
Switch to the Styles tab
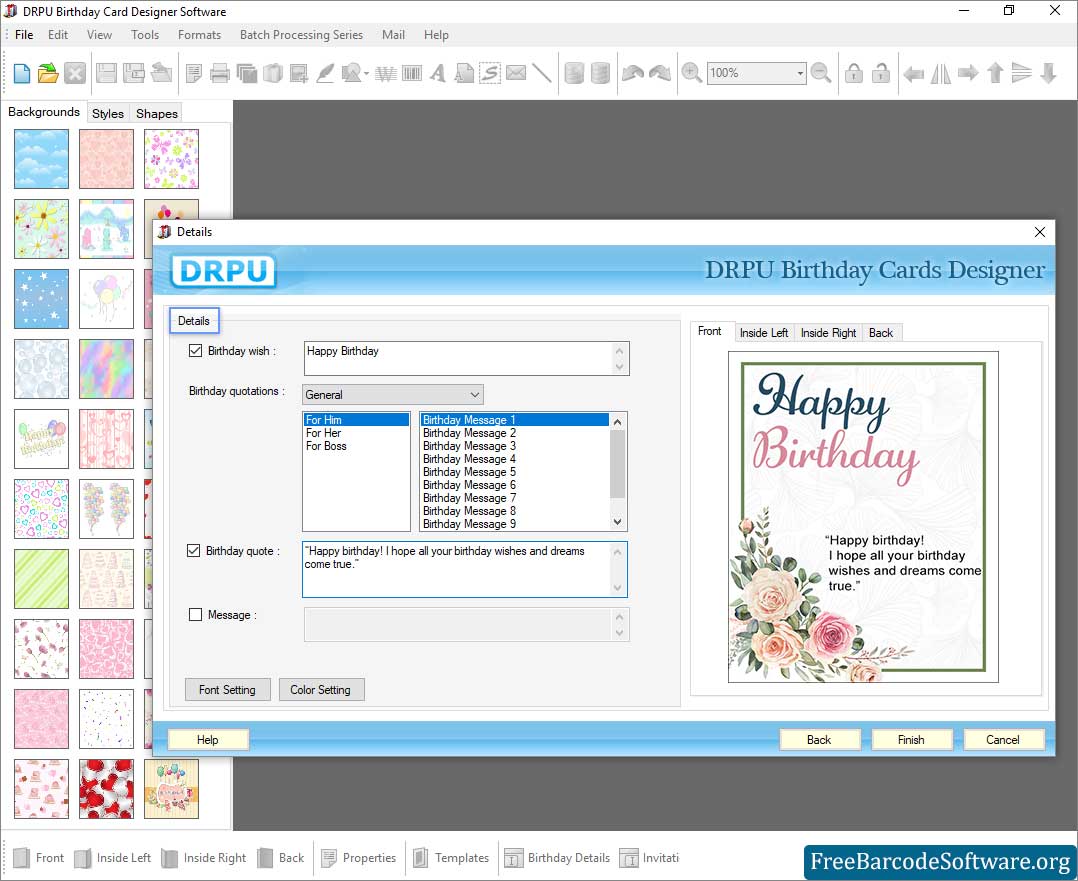(108, 113)
